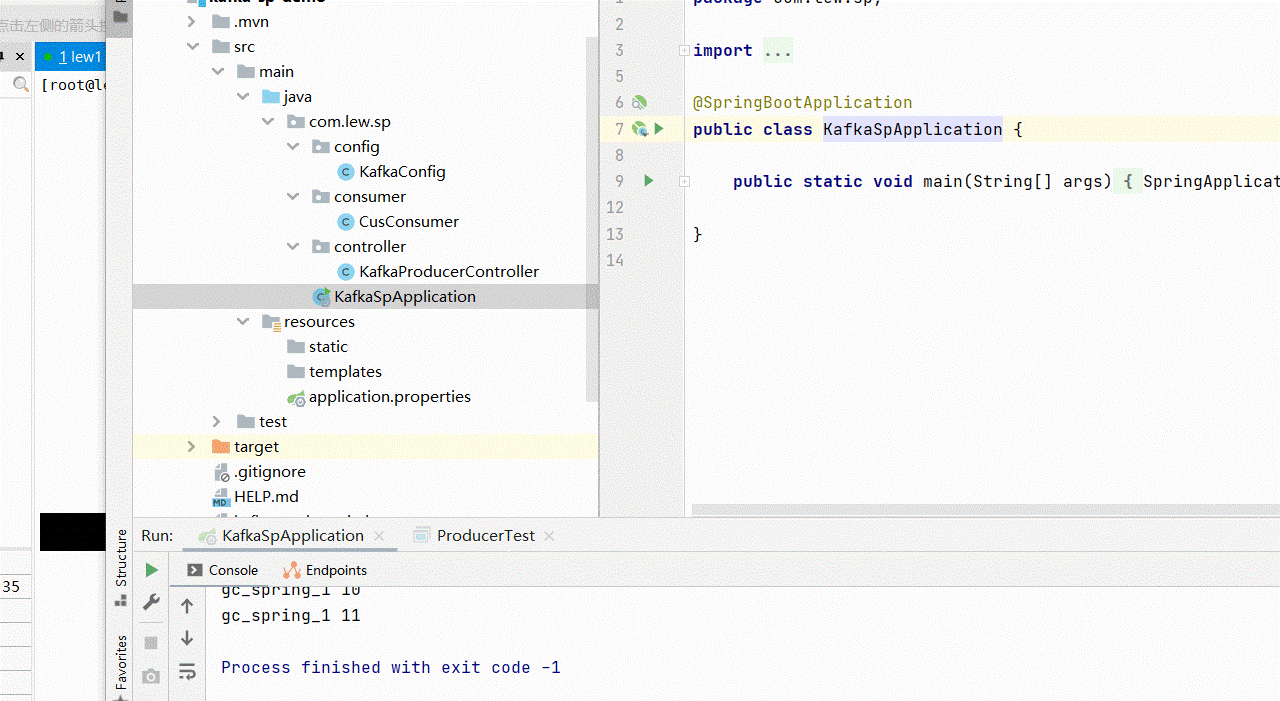This screenshot has width=1280, height=701.
Task: Click the com.lew.sp package icon
Action: pos(296,122)
